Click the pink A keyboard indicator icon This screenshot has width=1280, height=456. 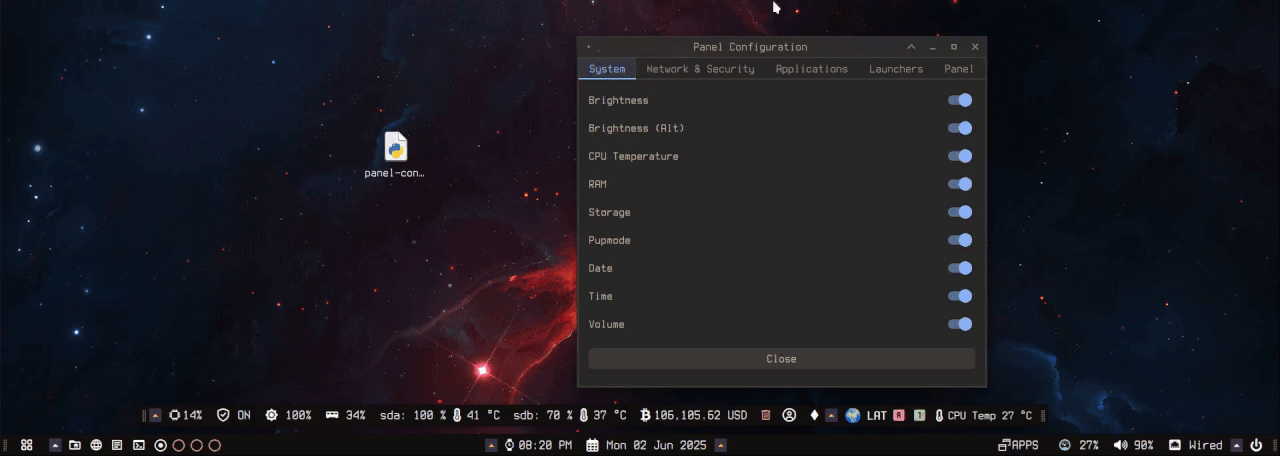point(899,415)
